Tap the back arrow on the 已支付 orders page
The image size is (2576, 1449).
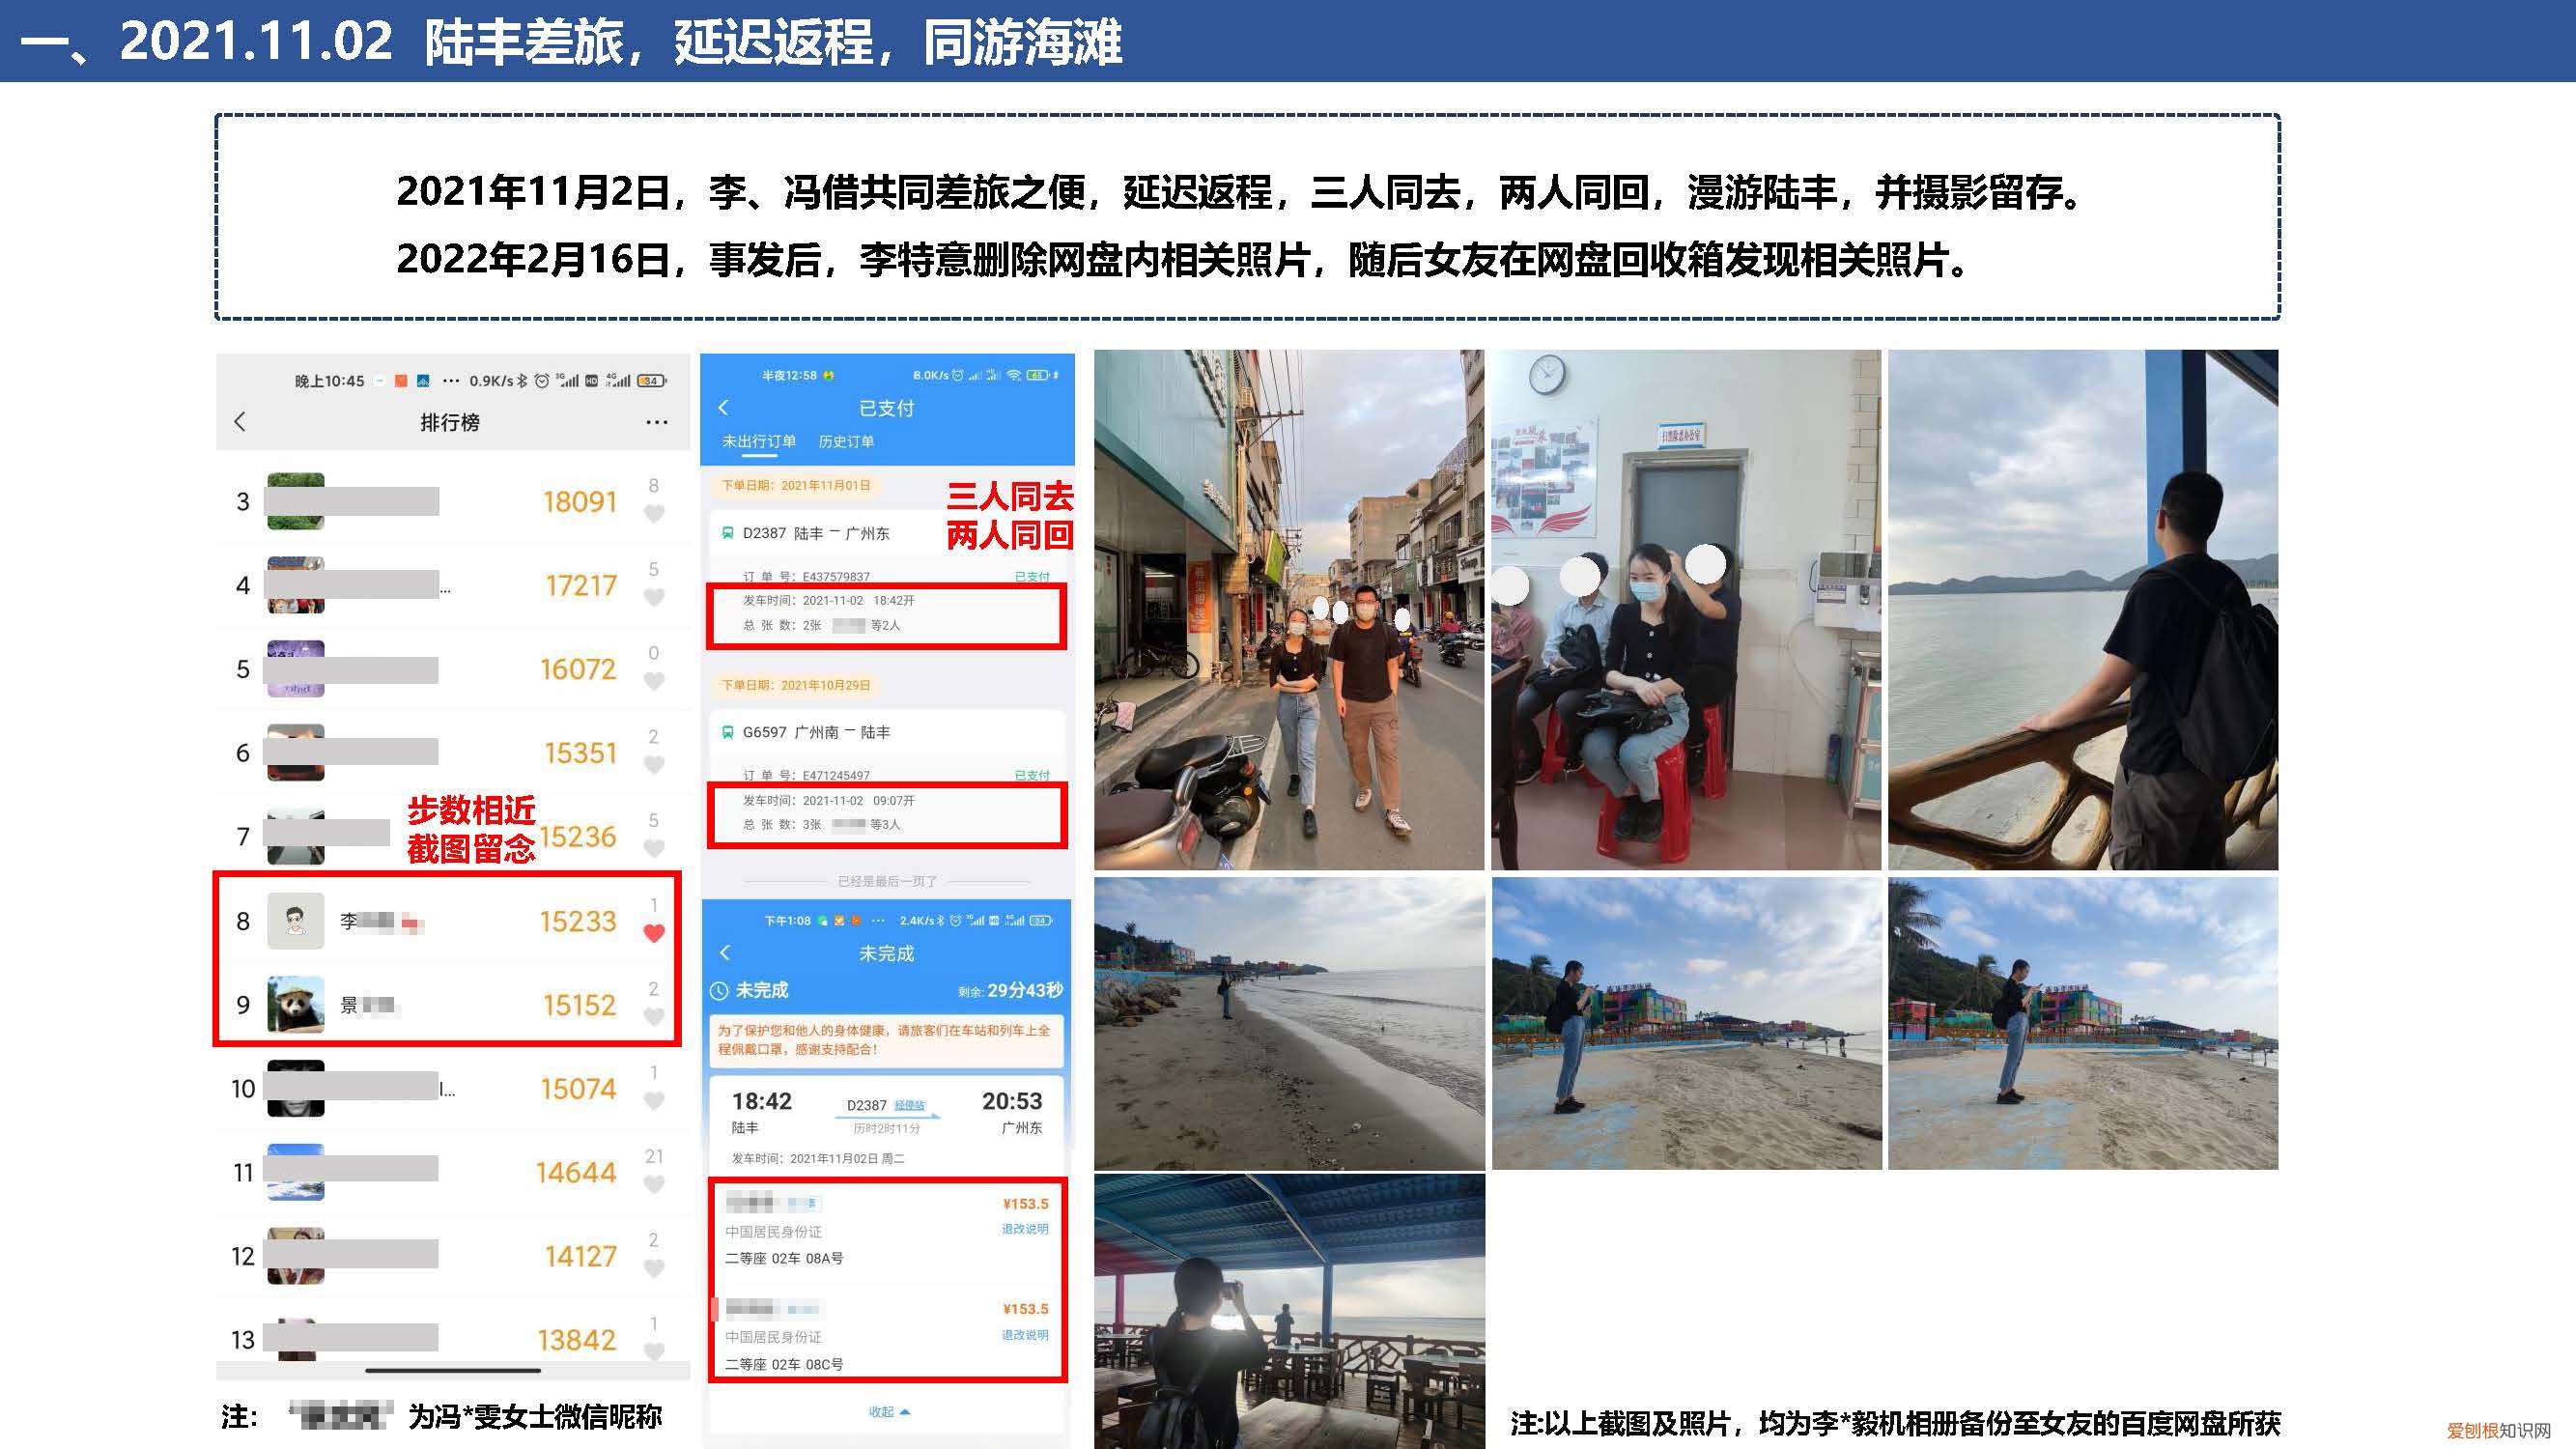(x=726, y=407)
